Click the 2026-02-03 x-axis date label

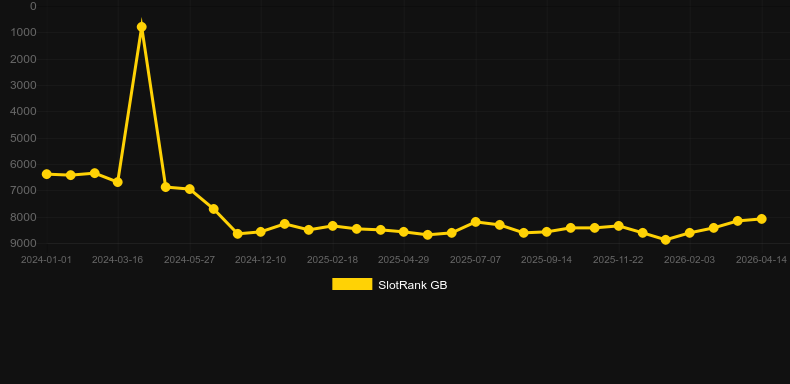690,260
